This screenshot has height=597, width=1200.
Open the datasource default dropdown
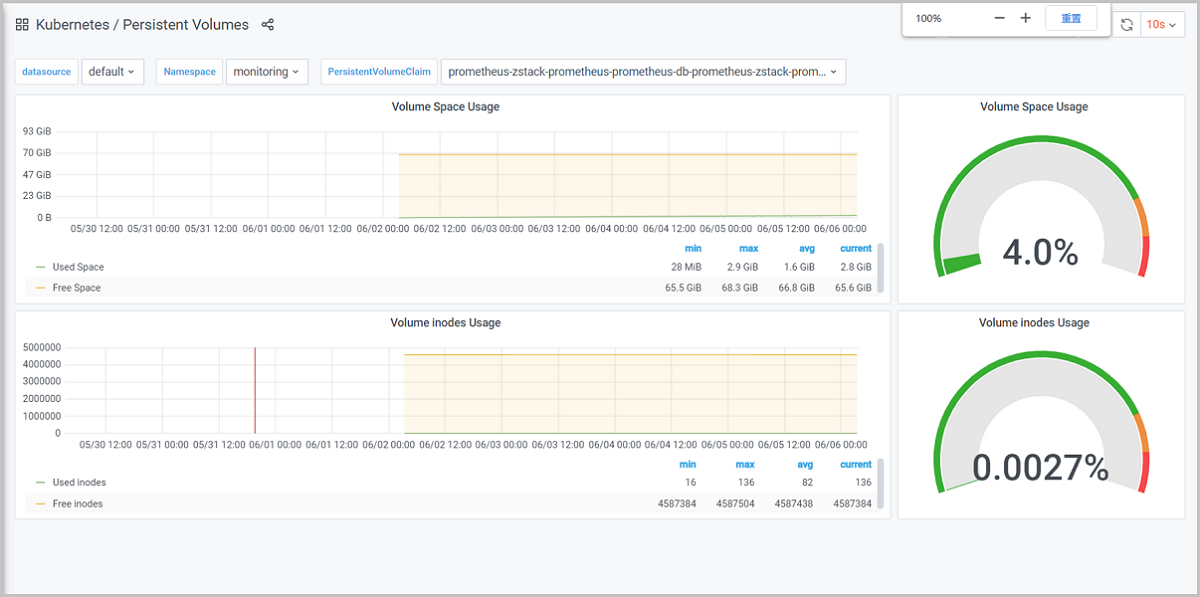pos(112,72)
